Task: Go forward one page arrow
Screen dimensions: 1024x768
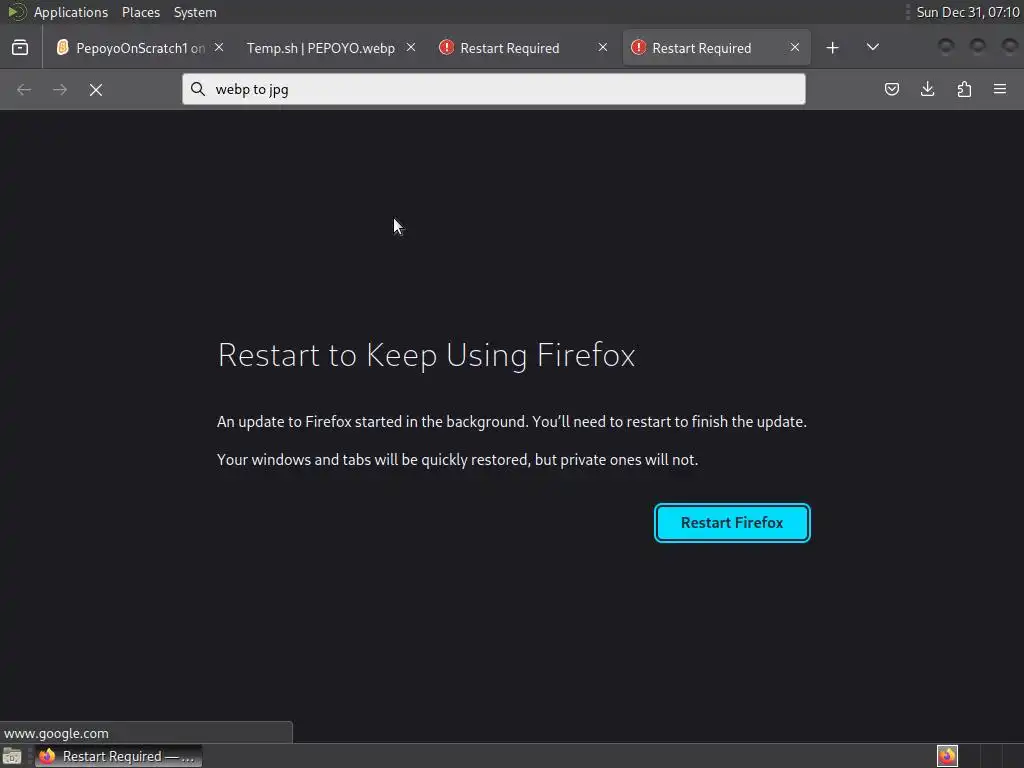Action: coord(59,89)
